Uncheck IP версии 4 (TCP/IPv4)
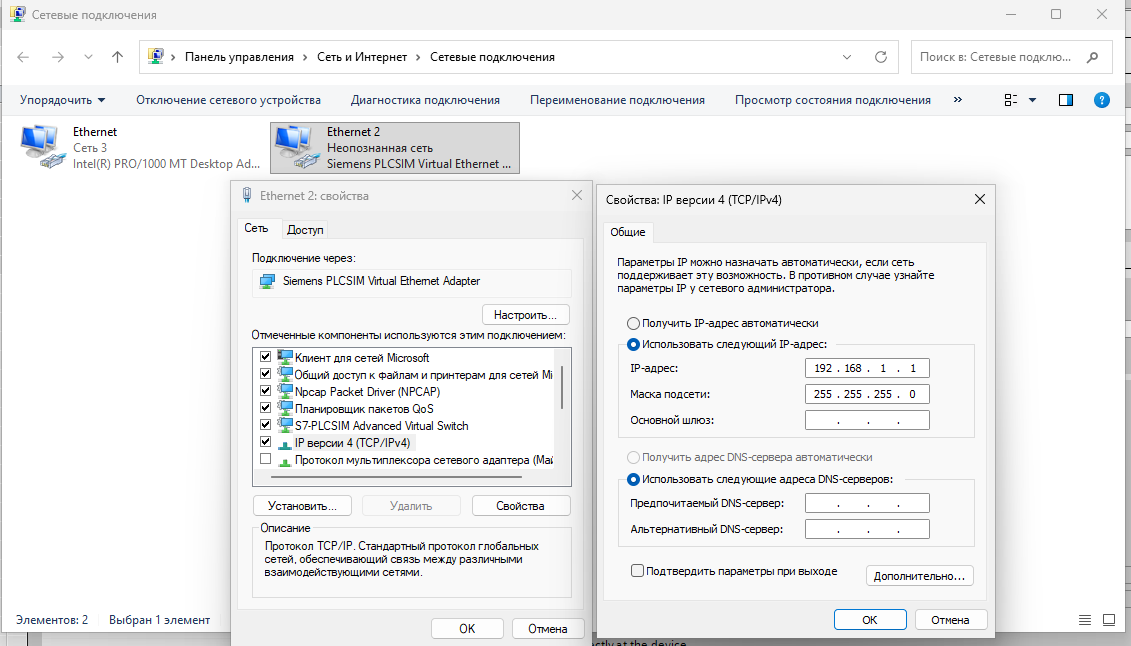 click(x=265, y=442)
